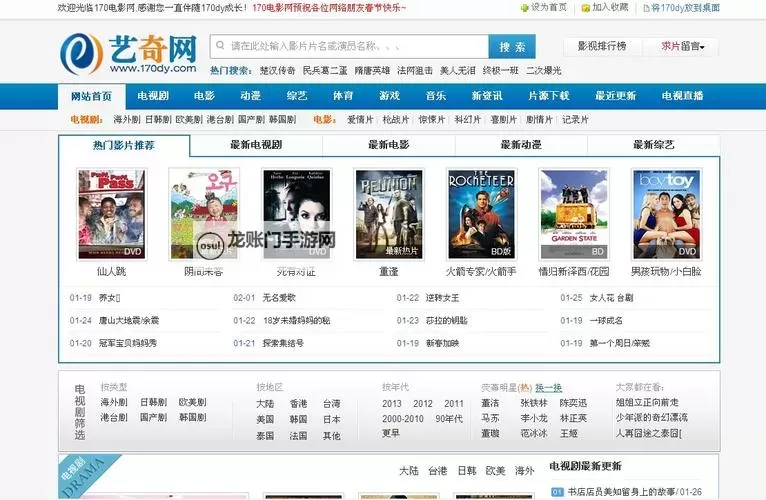Click the title 男孩玩物/小白脸
The width and height of the screenshot is (766, 500).
666,271
